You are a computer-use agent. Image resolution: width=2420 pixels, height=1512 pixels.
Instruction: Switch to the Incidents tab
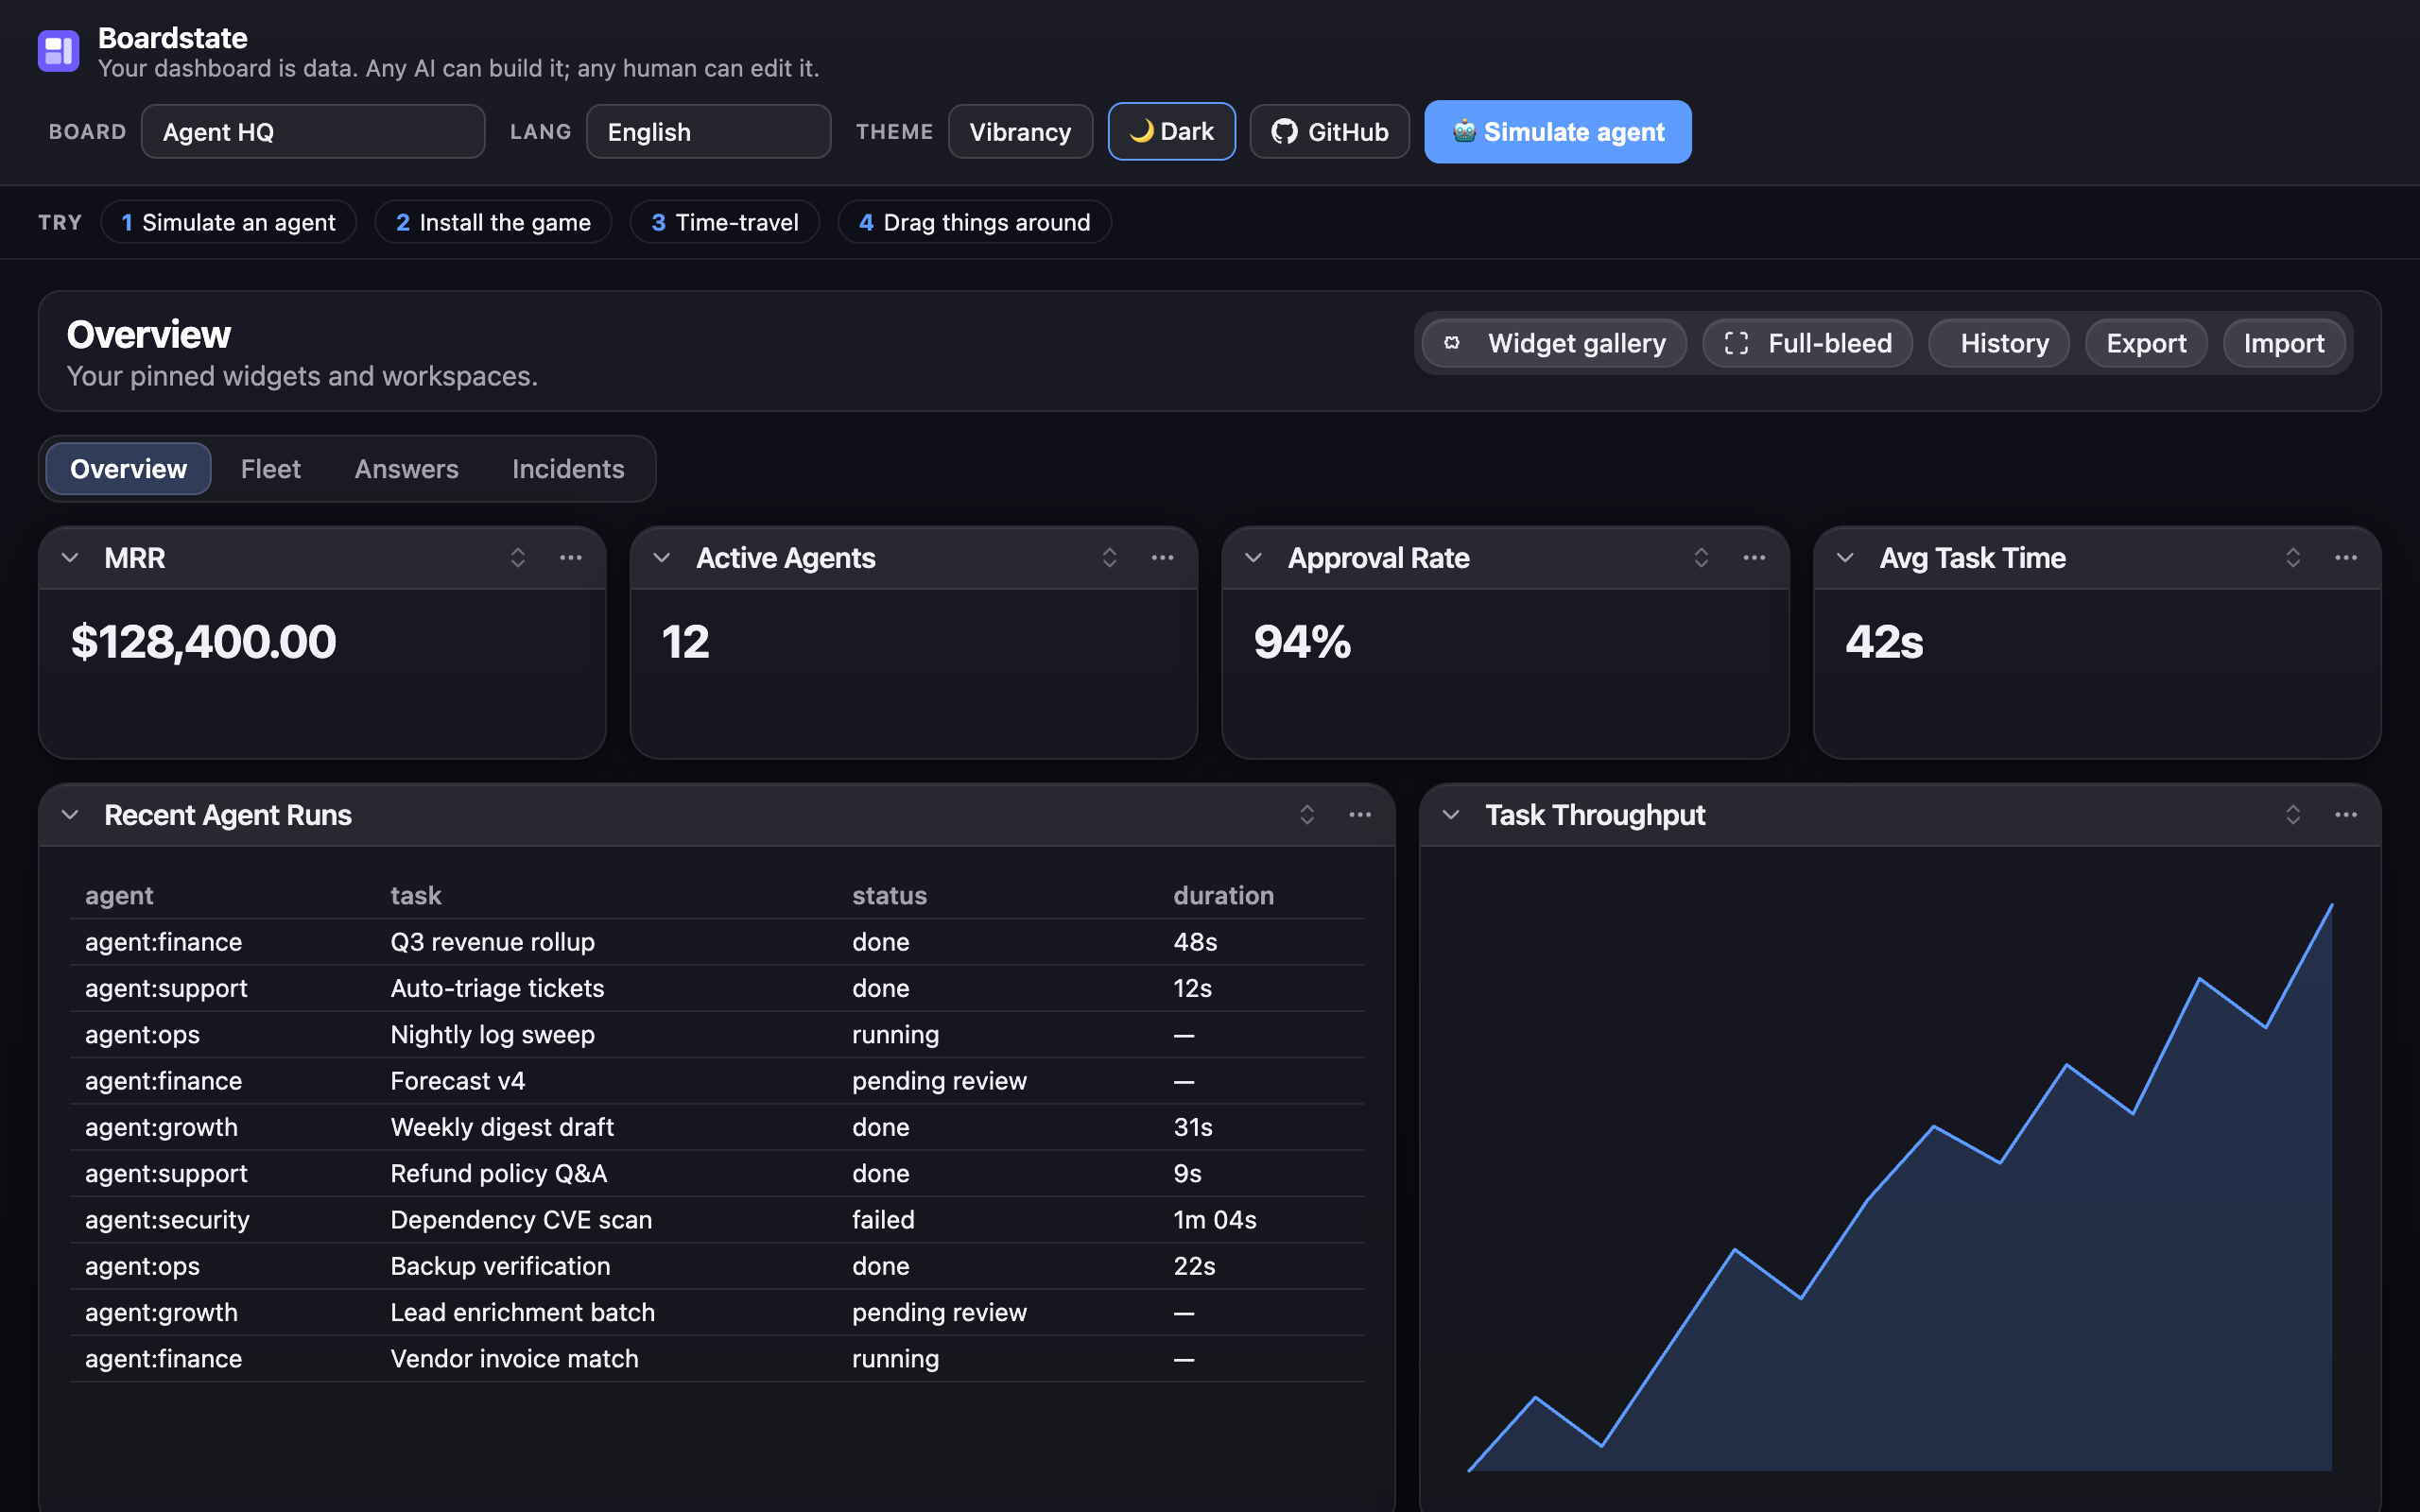[568, 469]
